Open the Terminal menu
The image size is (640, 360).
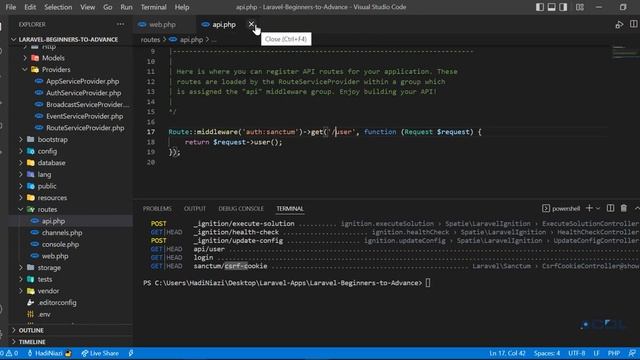click(x=153, y=7)
